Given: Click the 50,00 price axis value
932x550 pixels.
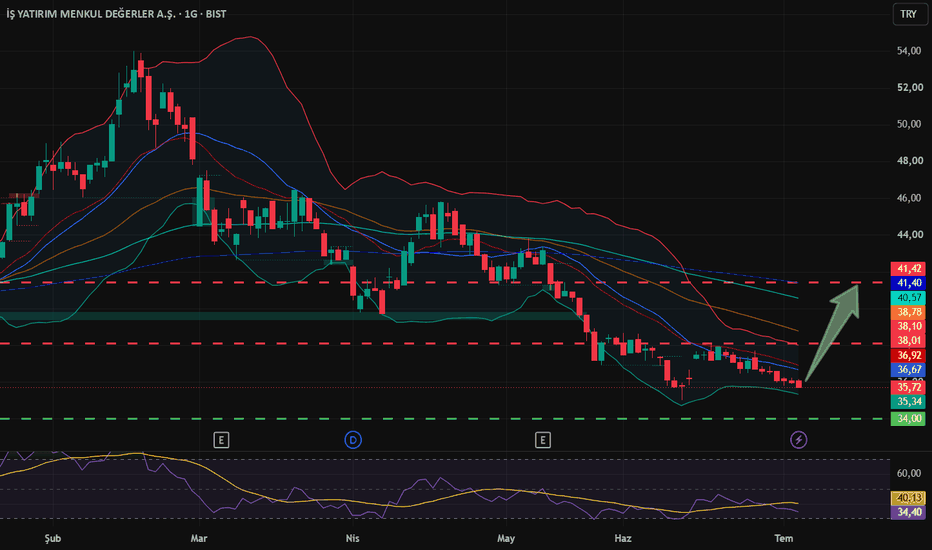Looking at the screenshot, I should [909, 124].
